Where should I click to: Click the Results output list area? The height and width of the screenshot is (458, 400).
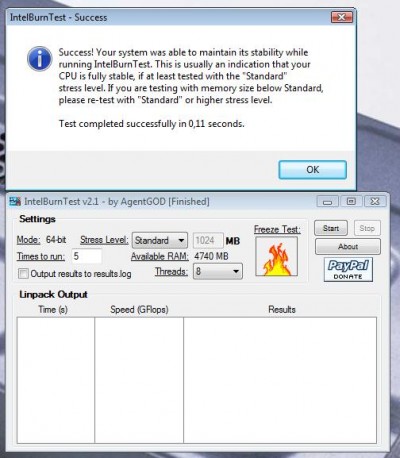pos(280,380)
